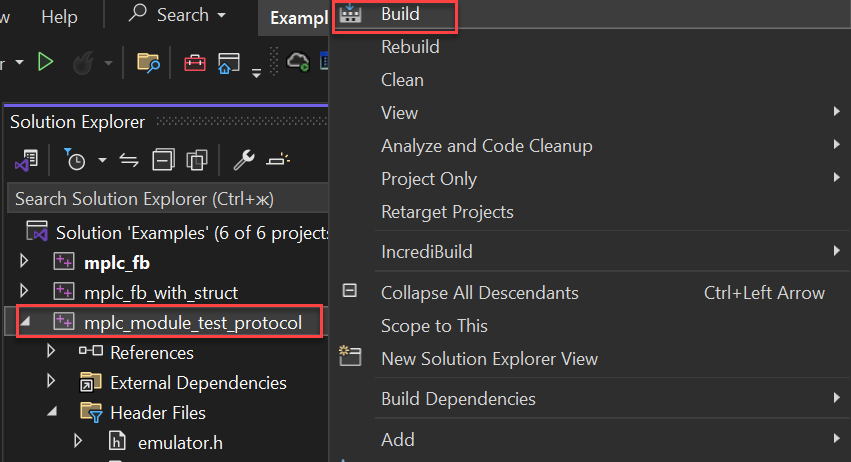Open the Help menu
Image resolution: width=851 pixels, height=462 pixels.
coord(59,16)
